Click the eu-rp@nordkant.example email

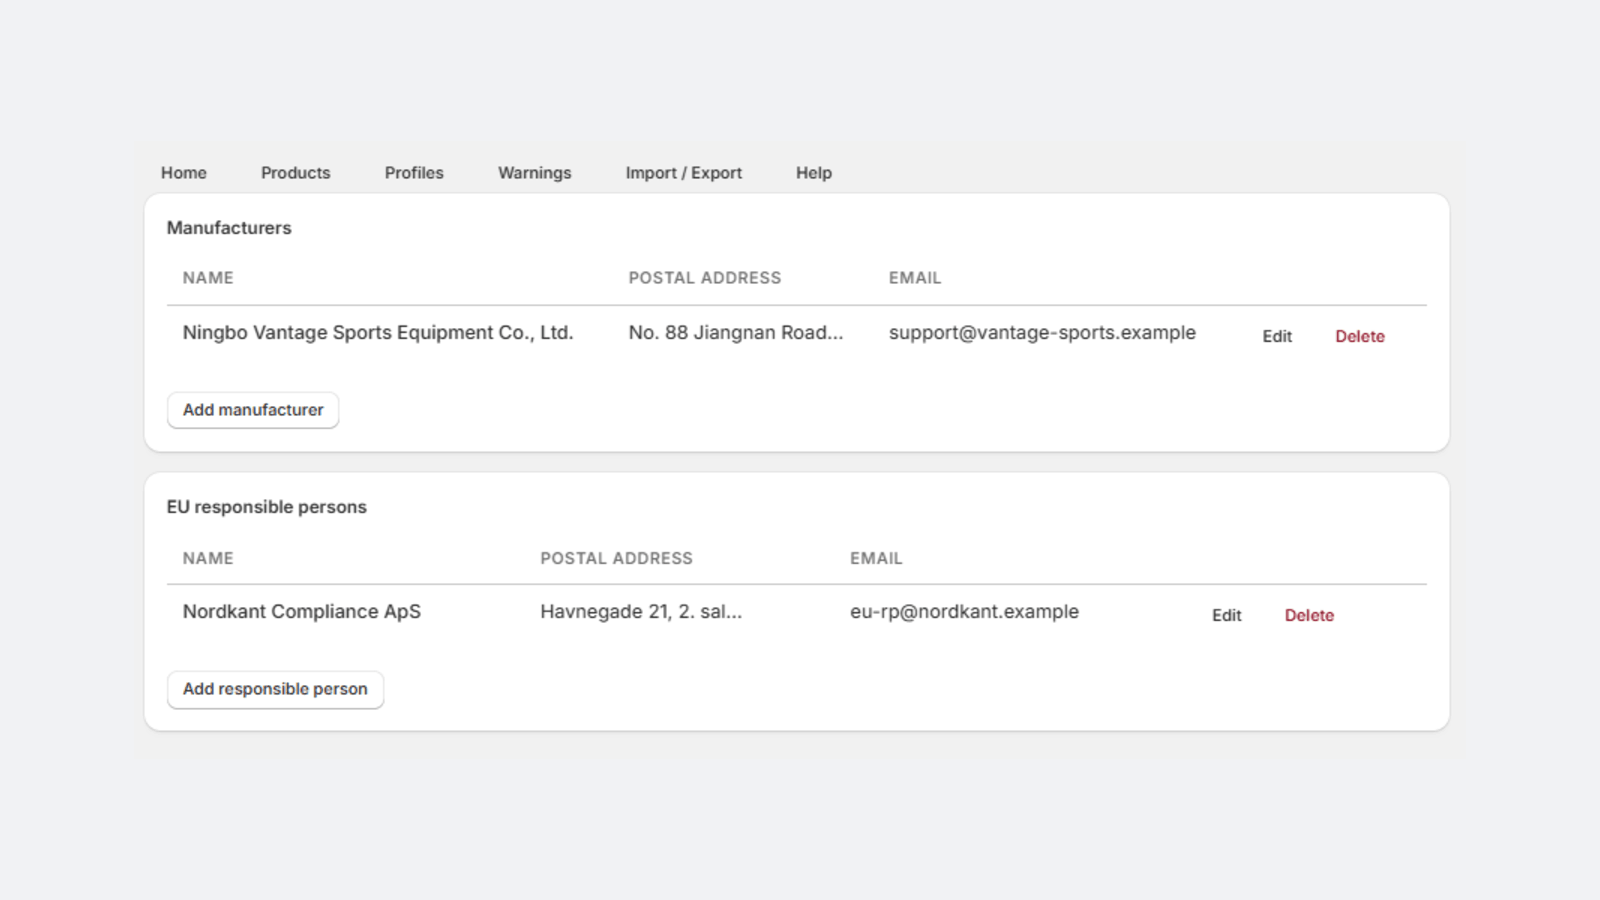(x=964, y=612)
